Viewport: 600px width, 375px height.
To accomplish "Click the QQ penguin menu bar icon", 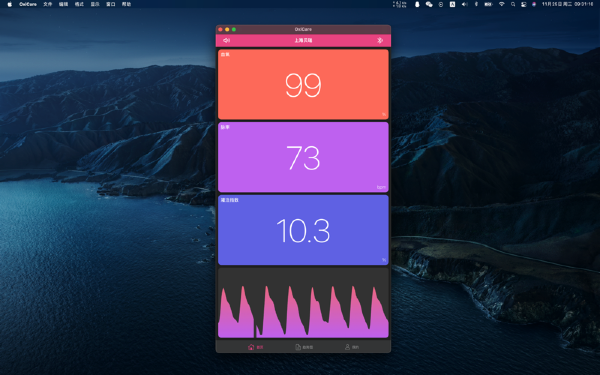I will click(417, 4).
